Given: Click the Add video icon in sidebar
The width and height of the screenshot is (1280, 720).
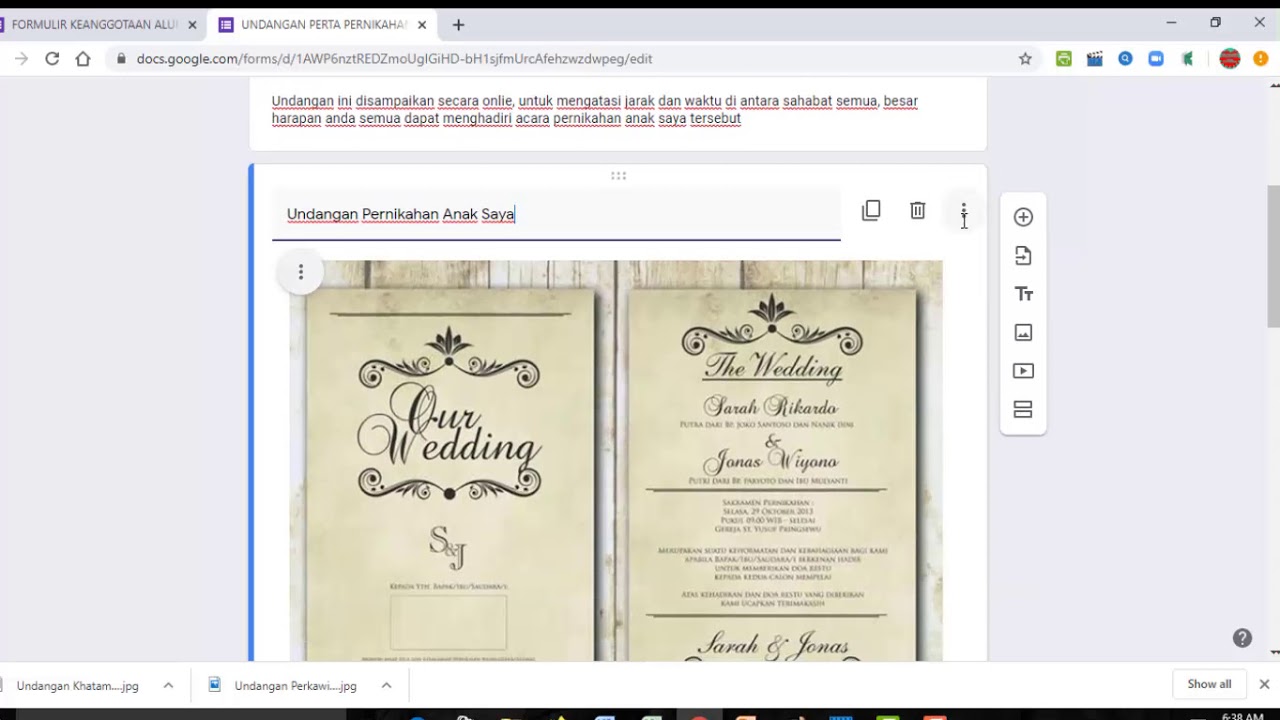Looking at the screenshot, I should tap(1023, 371).
